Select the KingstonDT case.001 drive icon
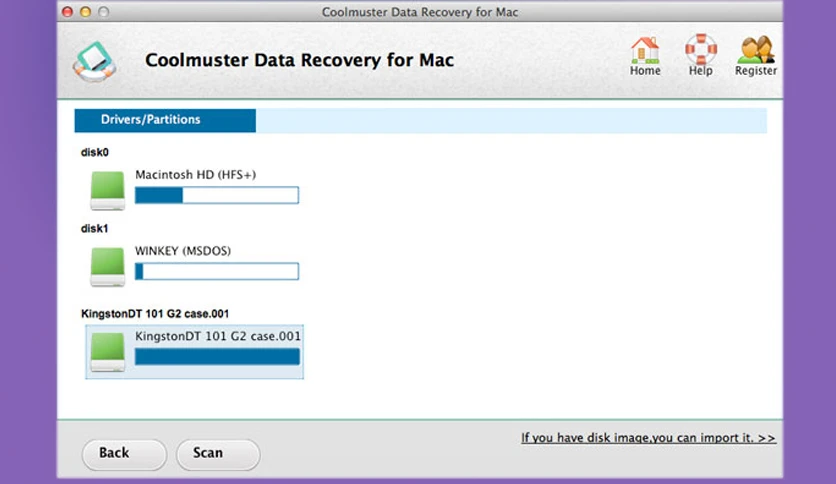The image size is (836, 484). pos(108,352)
